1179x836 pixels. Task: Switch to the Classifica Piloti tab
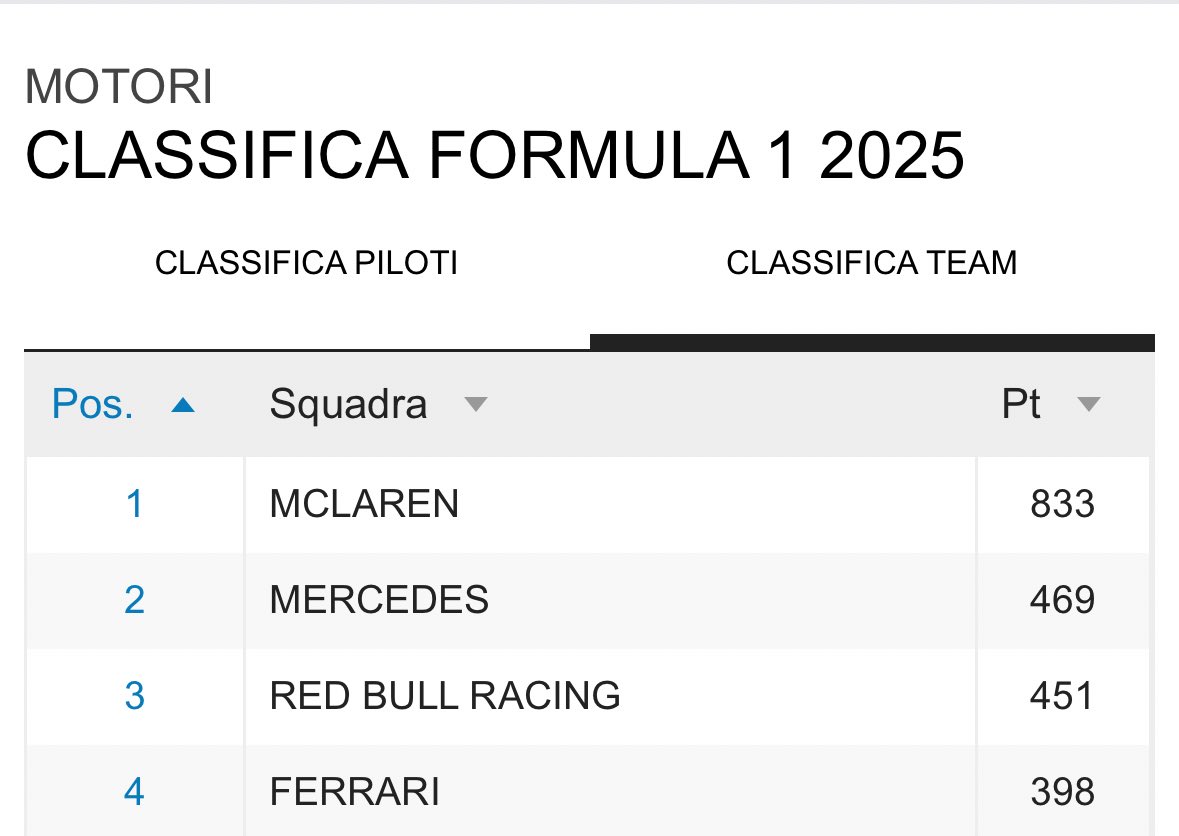tap(307, 263)
